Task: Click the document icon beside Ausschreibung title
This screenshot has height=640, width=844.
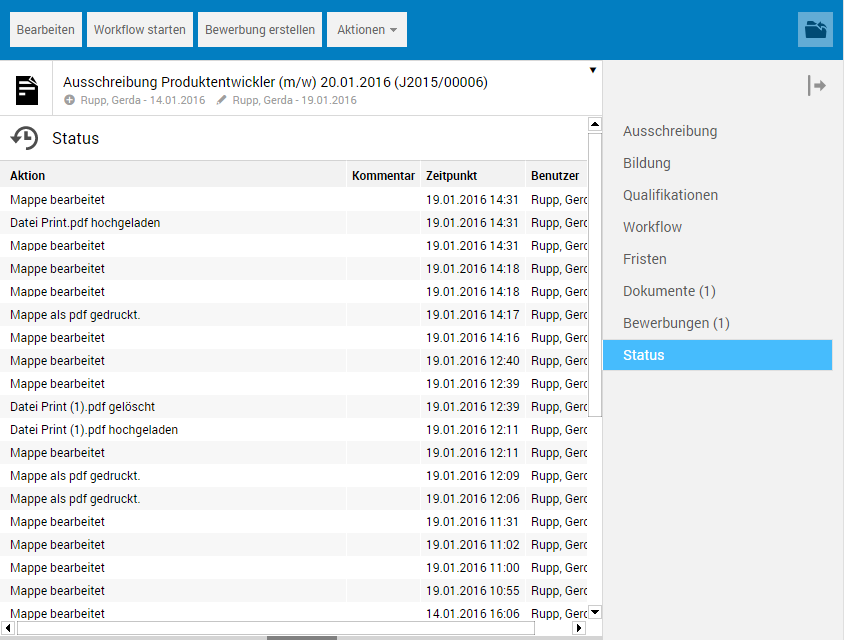Action: click(x=28, y=89)
